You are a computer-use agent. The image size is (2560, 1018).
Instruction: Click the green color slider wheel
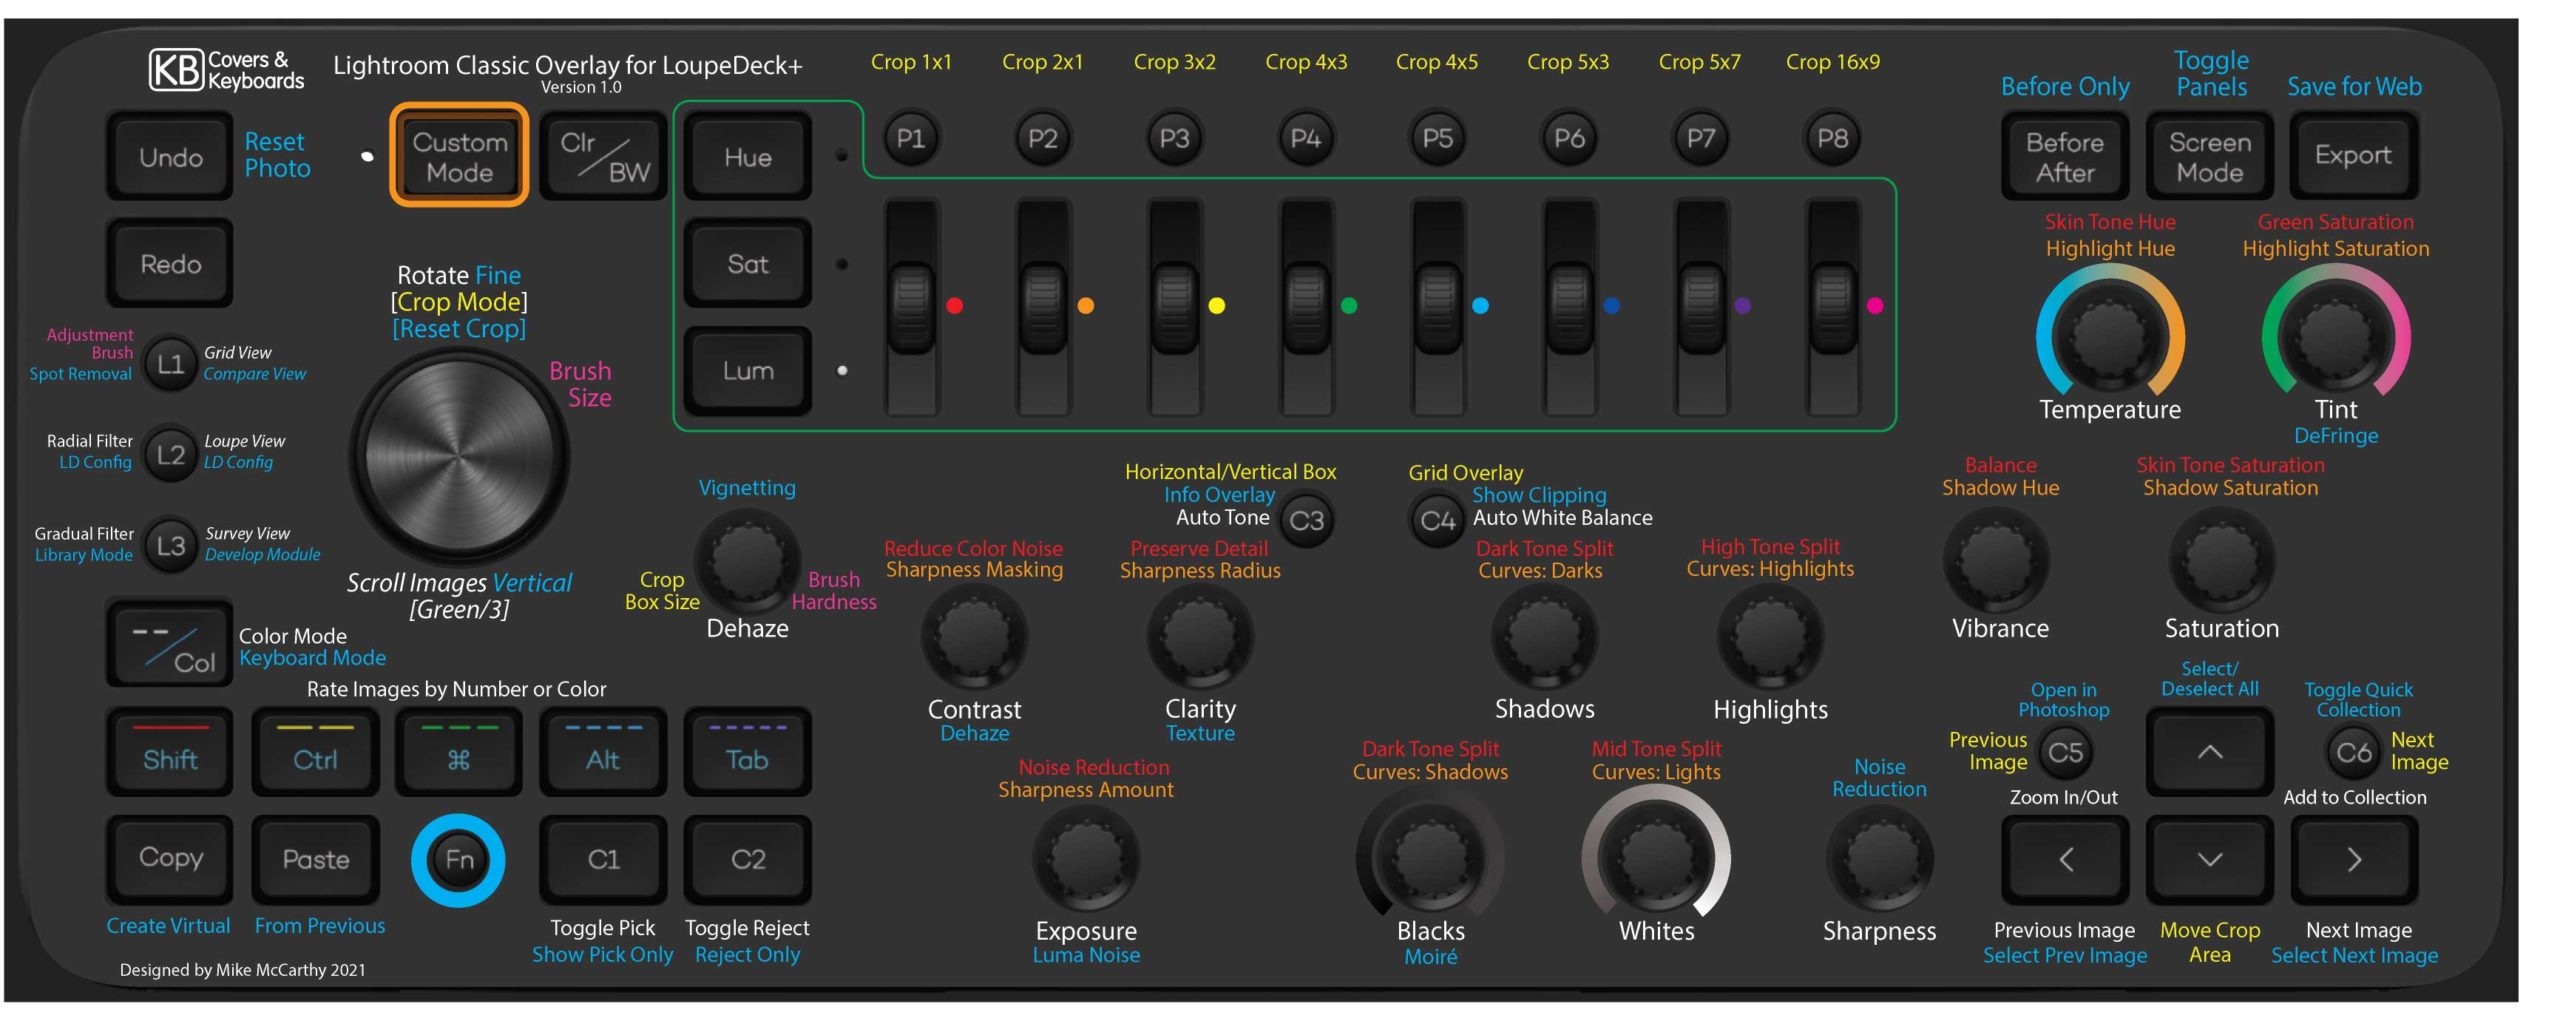1306,307
